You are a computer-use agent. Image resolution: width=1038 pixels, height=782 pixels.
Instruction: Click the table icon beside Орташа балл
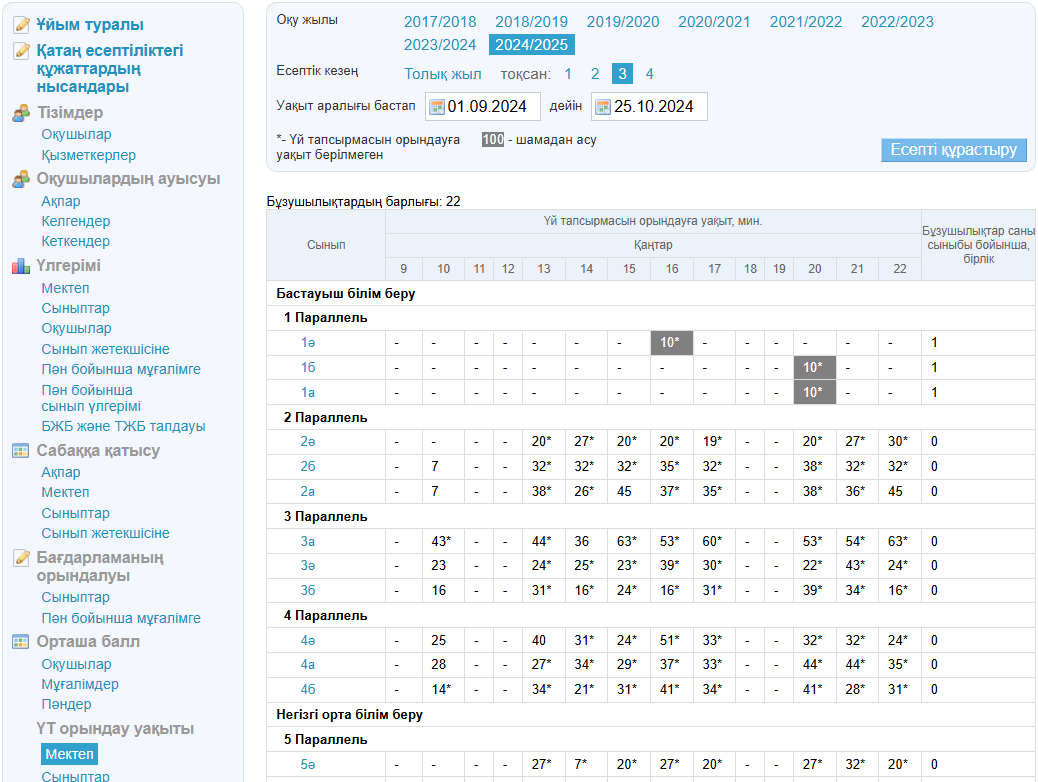21,642
